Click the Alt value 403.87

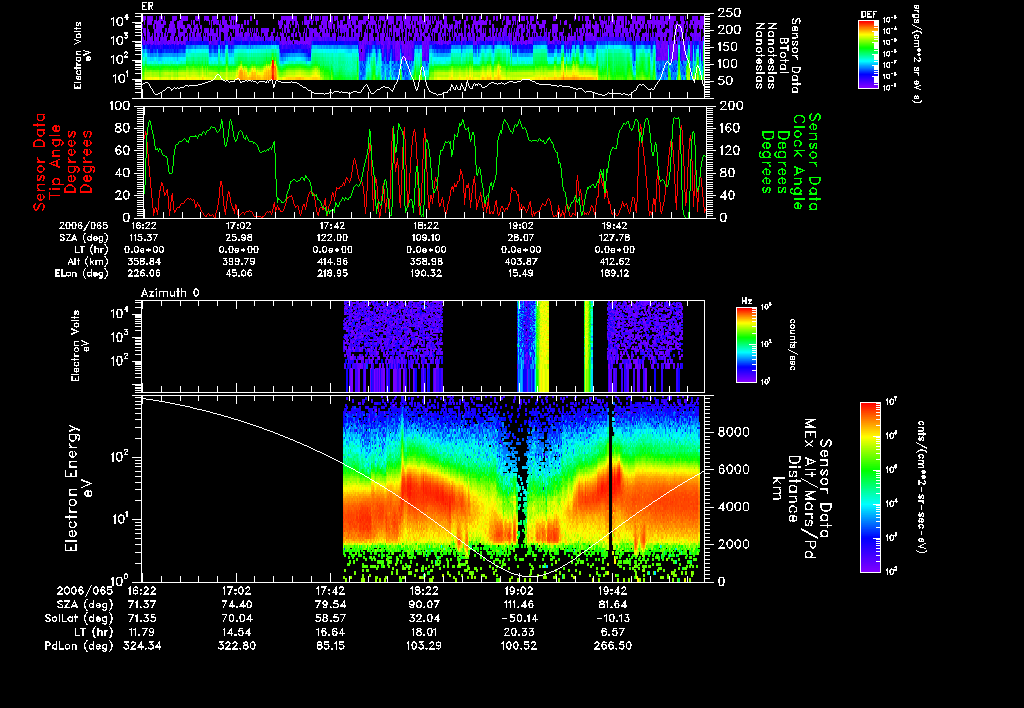520,261
